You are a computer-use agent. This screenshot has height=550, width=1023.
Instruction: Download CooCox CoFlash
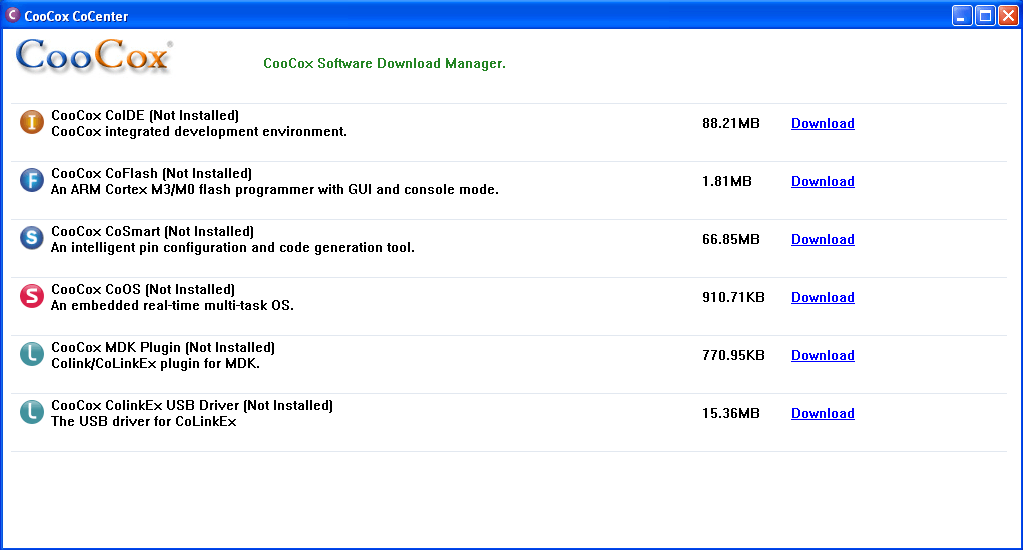click(823, 181)
